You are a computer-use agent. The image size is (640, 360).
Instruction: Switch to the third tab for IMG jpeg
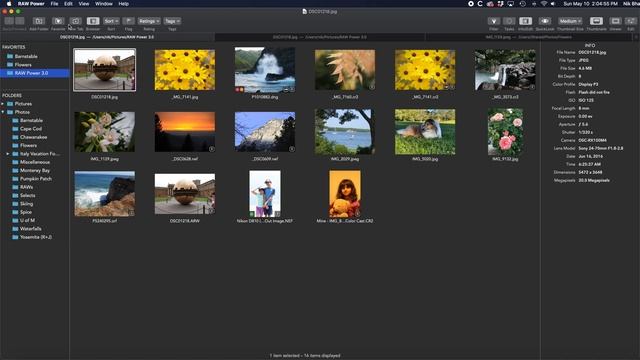tap(529, 37)
